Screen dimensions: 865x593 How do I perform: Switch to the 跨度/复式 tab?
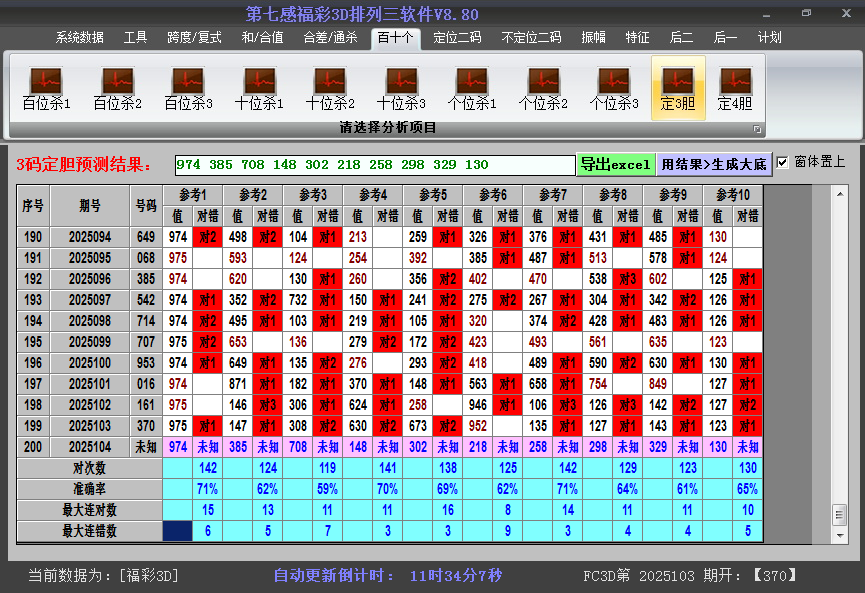194,38
